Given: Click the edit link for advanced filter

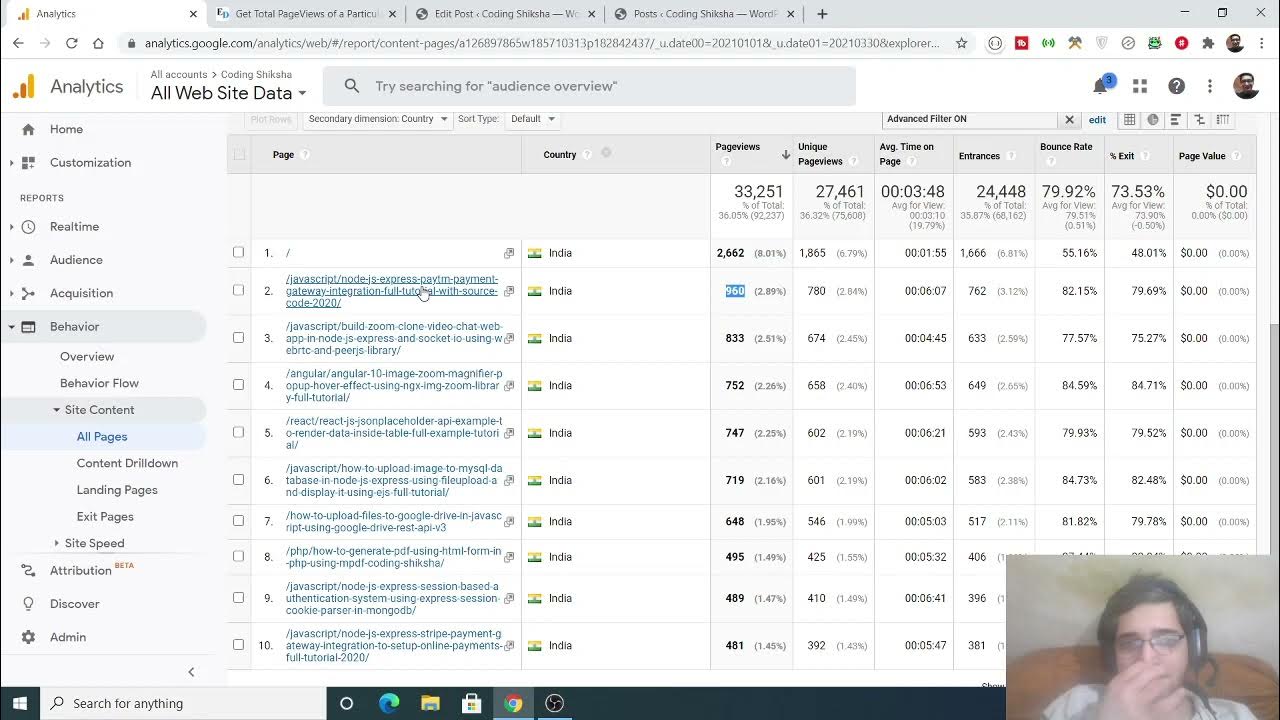Looking at the screenshot, I should (1097, 119).
